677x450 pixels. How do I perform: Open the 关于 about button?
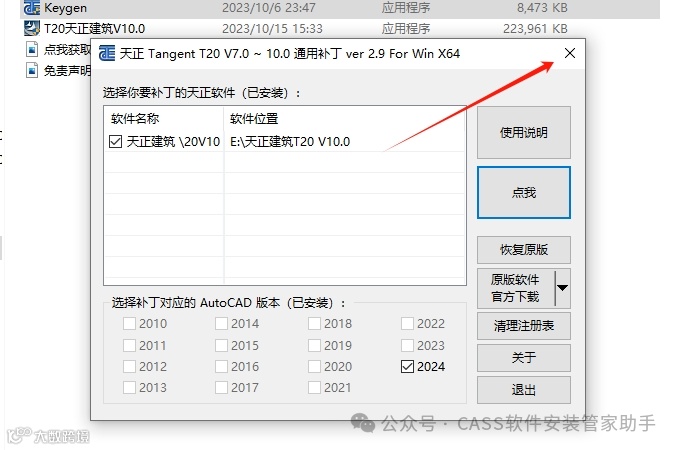(524, 358)
